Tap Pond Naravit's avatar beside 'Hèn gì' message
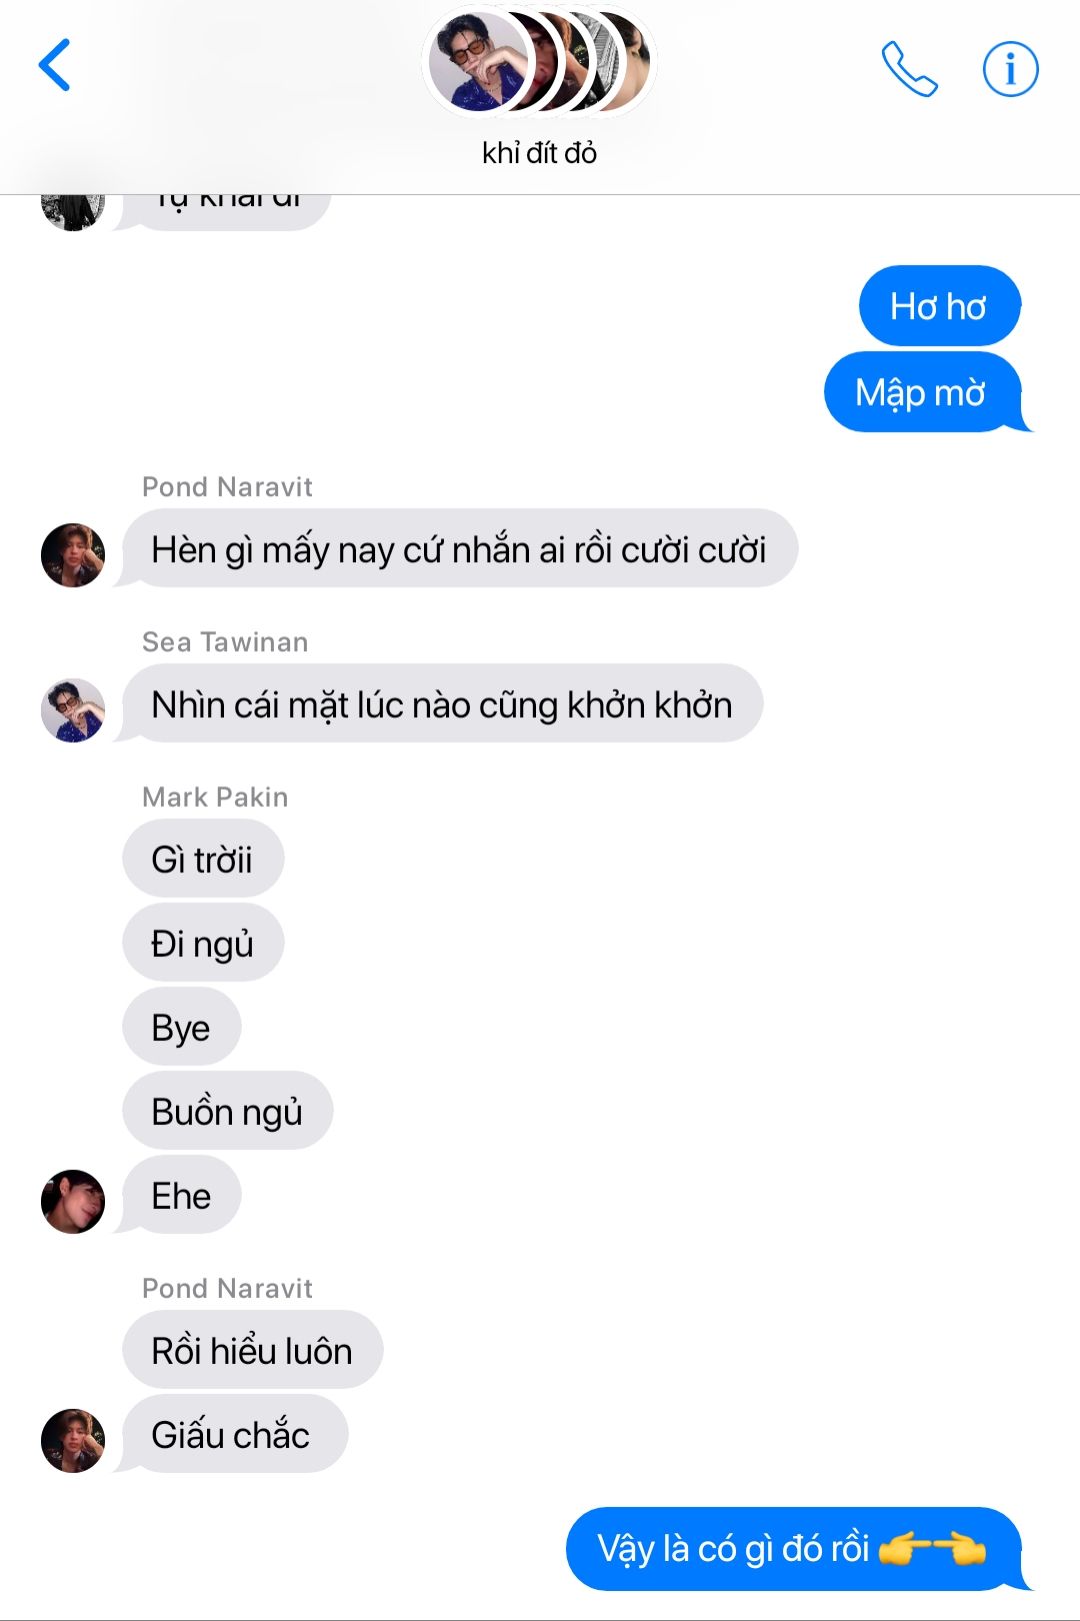Image resolution: width=1080 pixels, height=1621 pixels. 73,555
